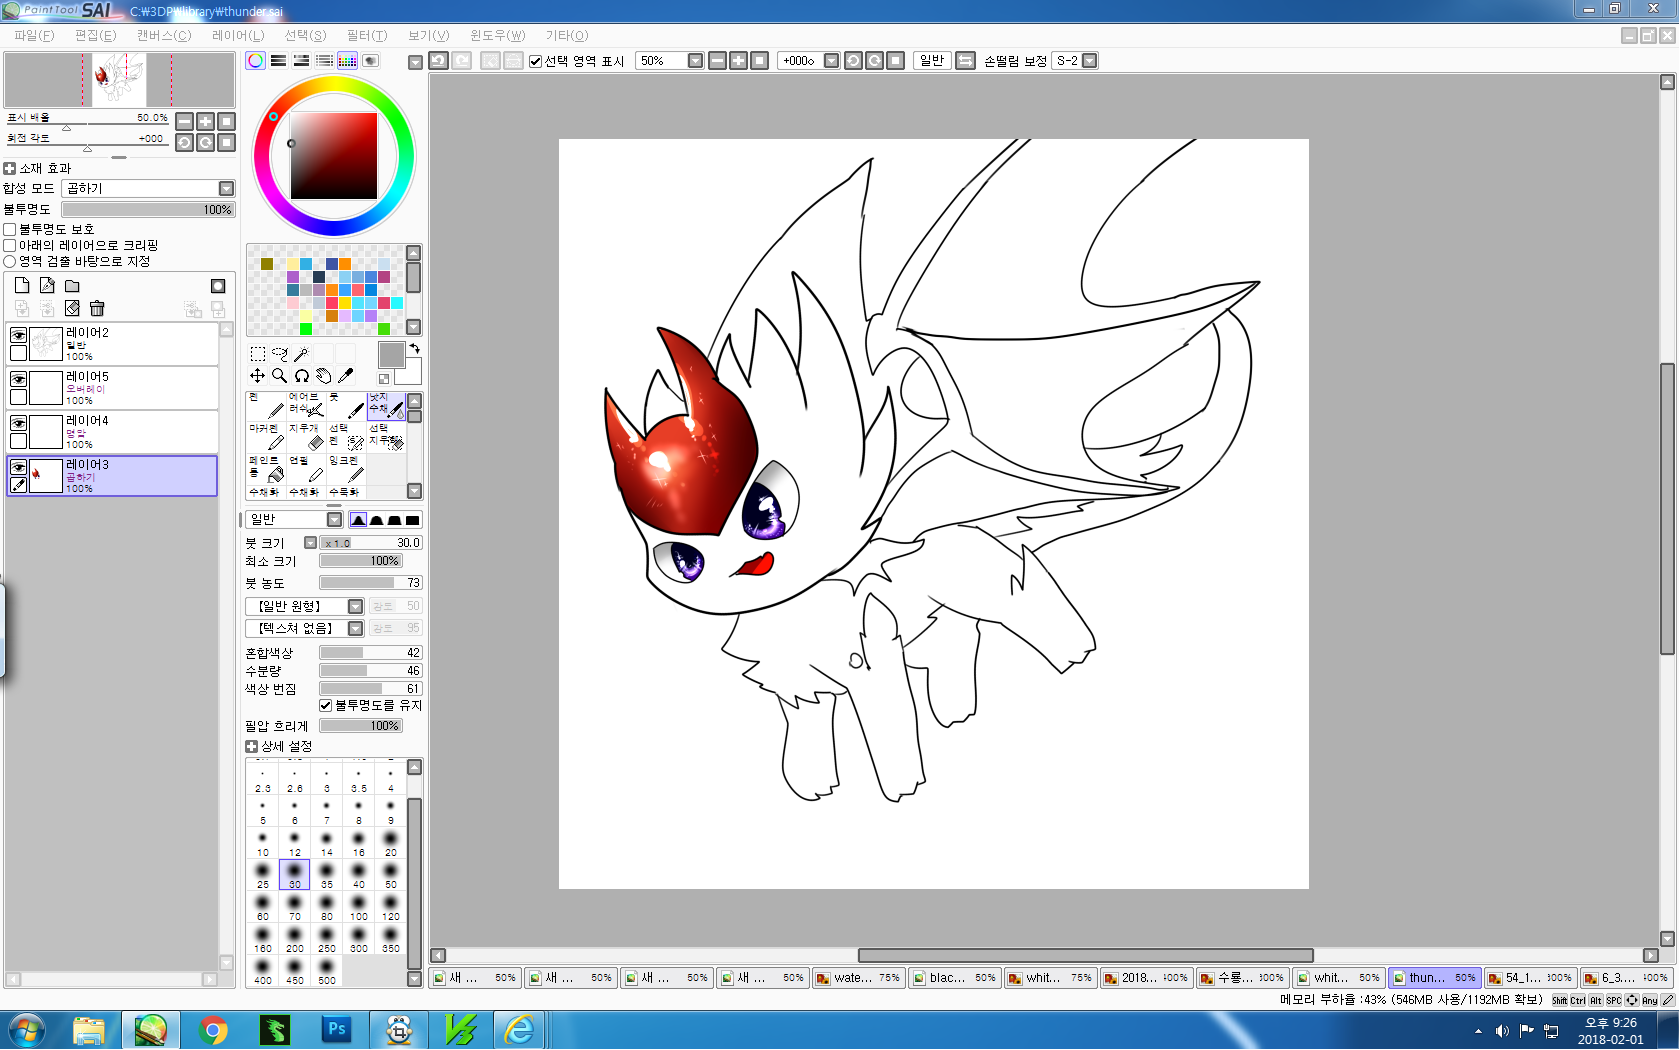Toggle the scratchpad panel icon

370,61
